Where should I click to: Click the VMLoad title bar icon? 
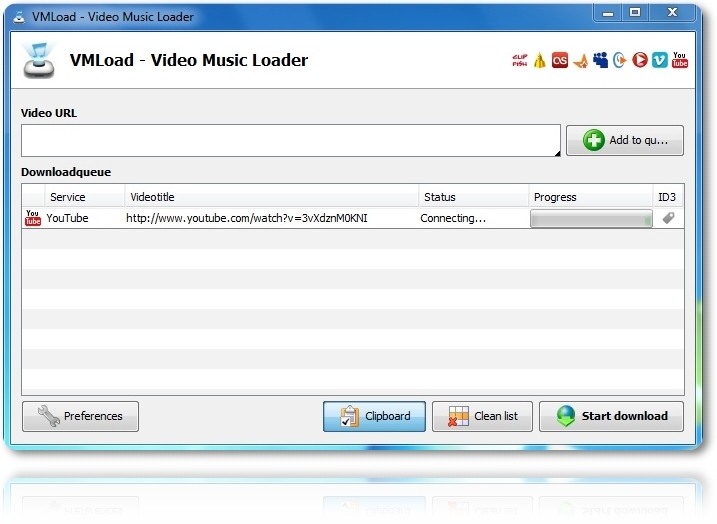tap(19, 17)
